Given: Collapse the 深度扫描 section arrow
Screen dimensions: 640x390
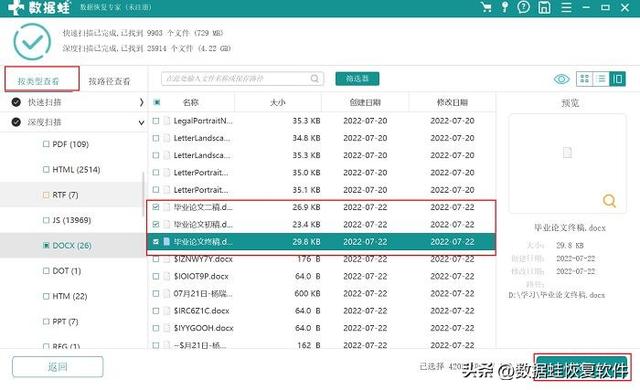Looking at the screenshot, I should point(141,122).
